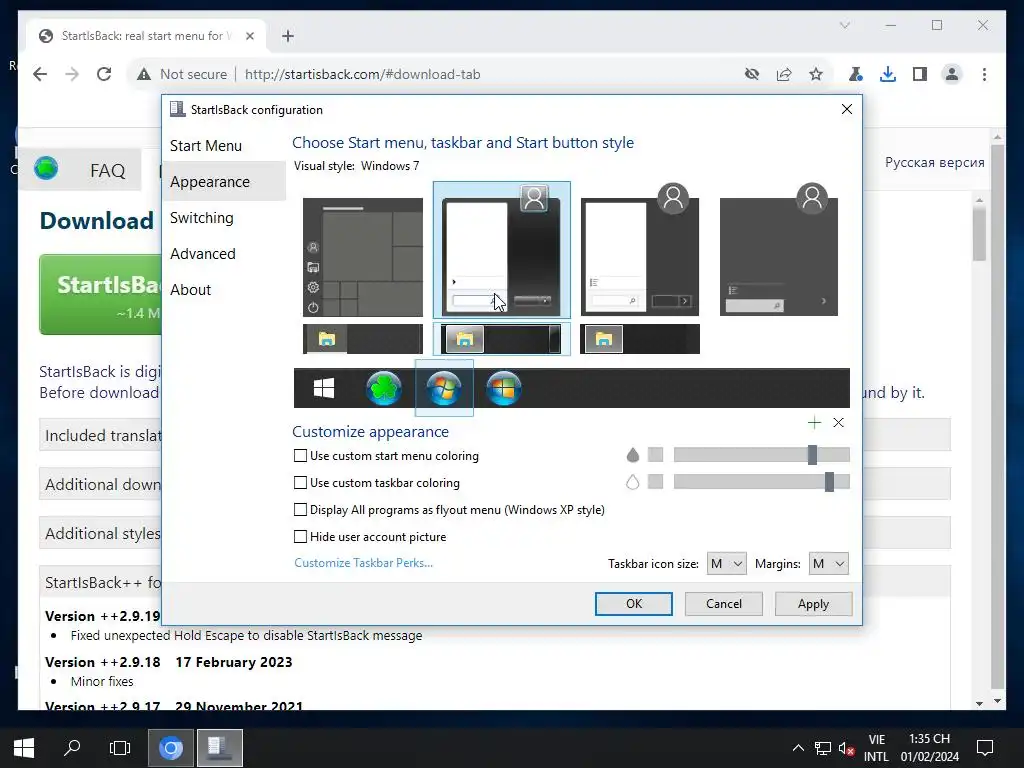This screenshot has width=1024, height=768.
Task: Click the share page icon in address bar
Action: (x=784, y=74)
